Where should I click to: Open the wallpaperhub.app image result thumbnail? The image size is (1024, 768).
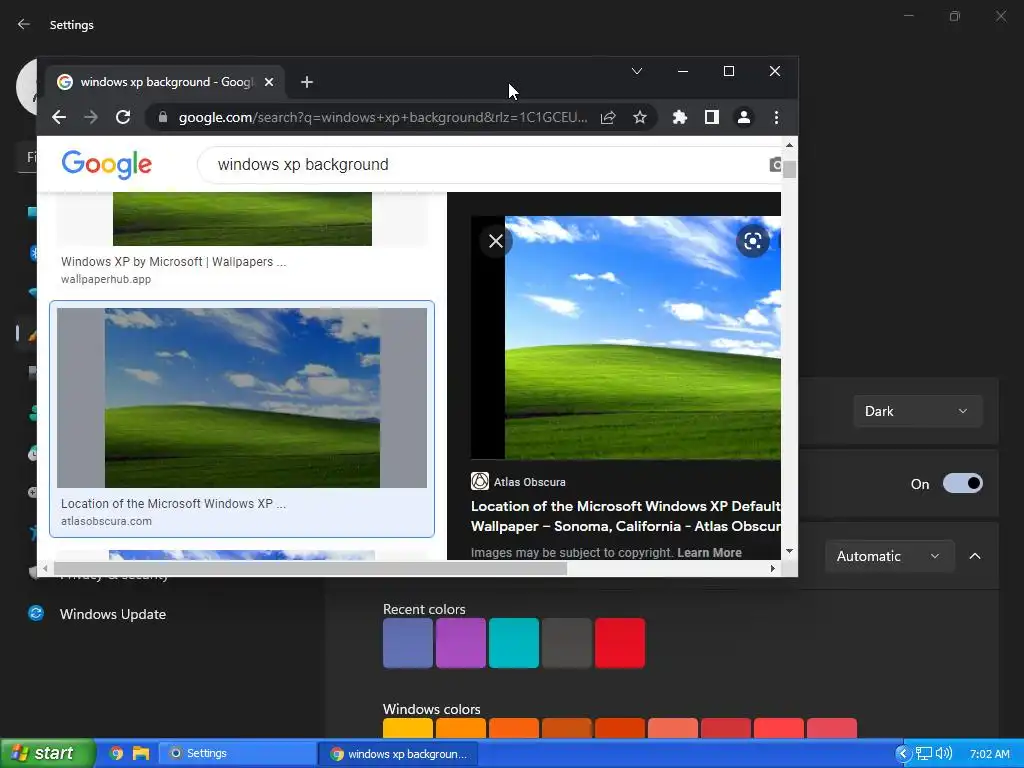[242, 219]
